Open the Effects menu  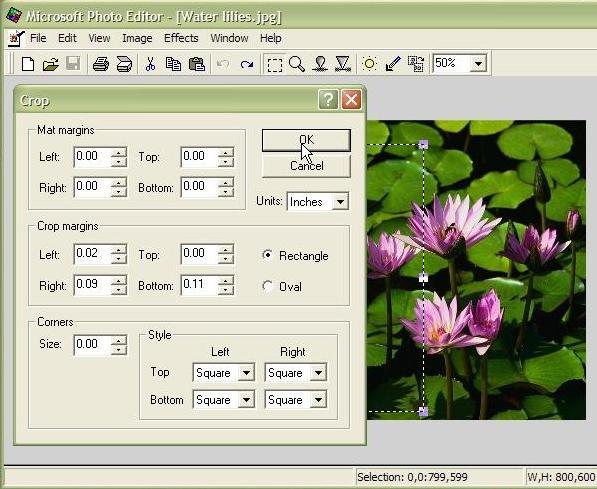point(181,38)
